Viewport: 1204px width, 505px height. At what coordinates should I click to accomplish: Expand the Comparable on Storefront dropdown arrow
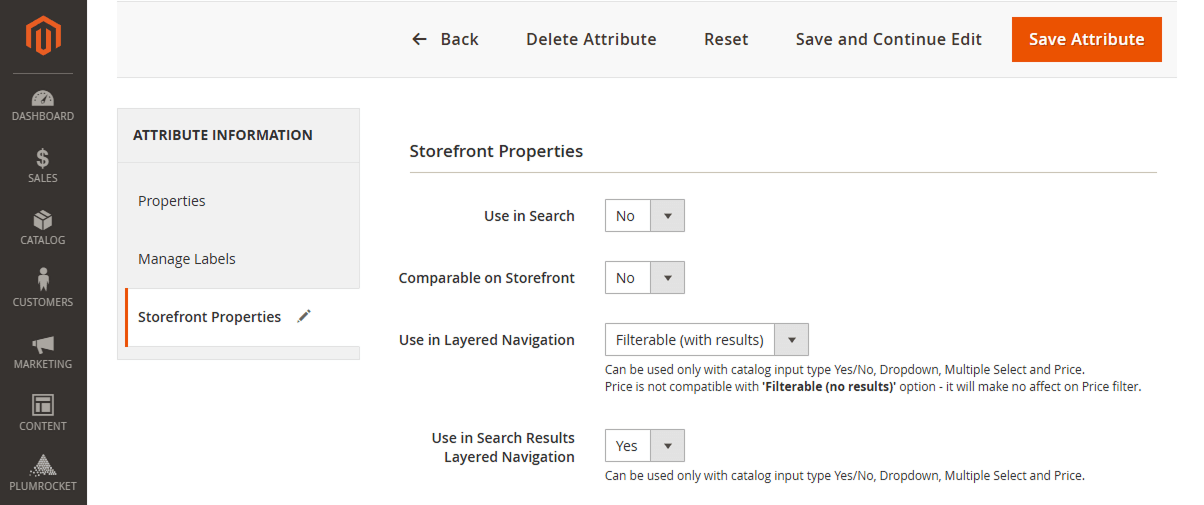(667, 278)
